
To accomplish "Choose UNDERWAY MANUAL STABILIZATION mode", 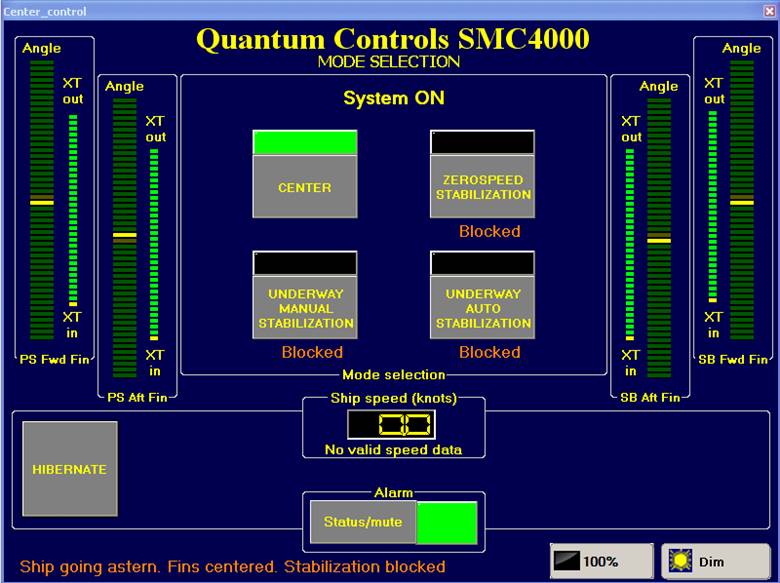I will click(x=305, y=308).
